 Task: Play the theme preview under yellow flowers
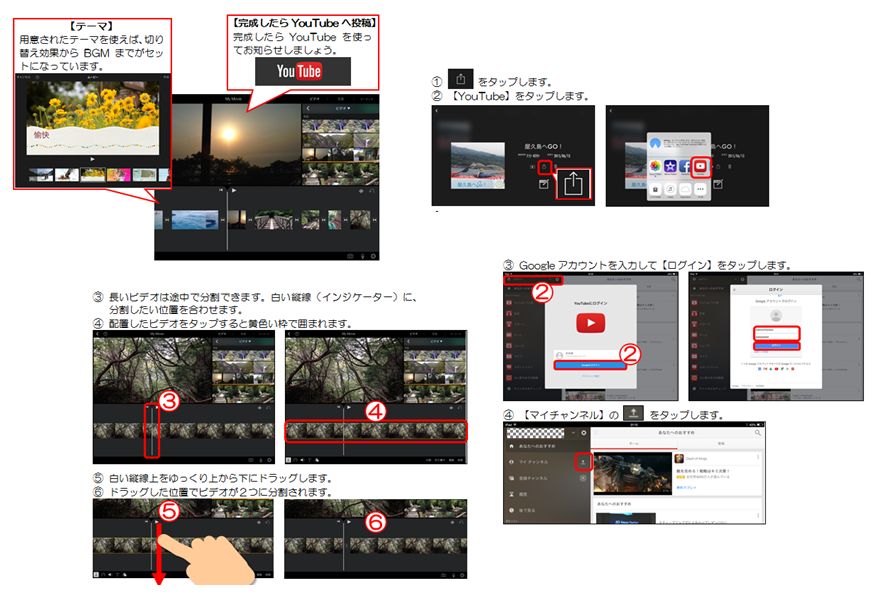tap(92, 158)
